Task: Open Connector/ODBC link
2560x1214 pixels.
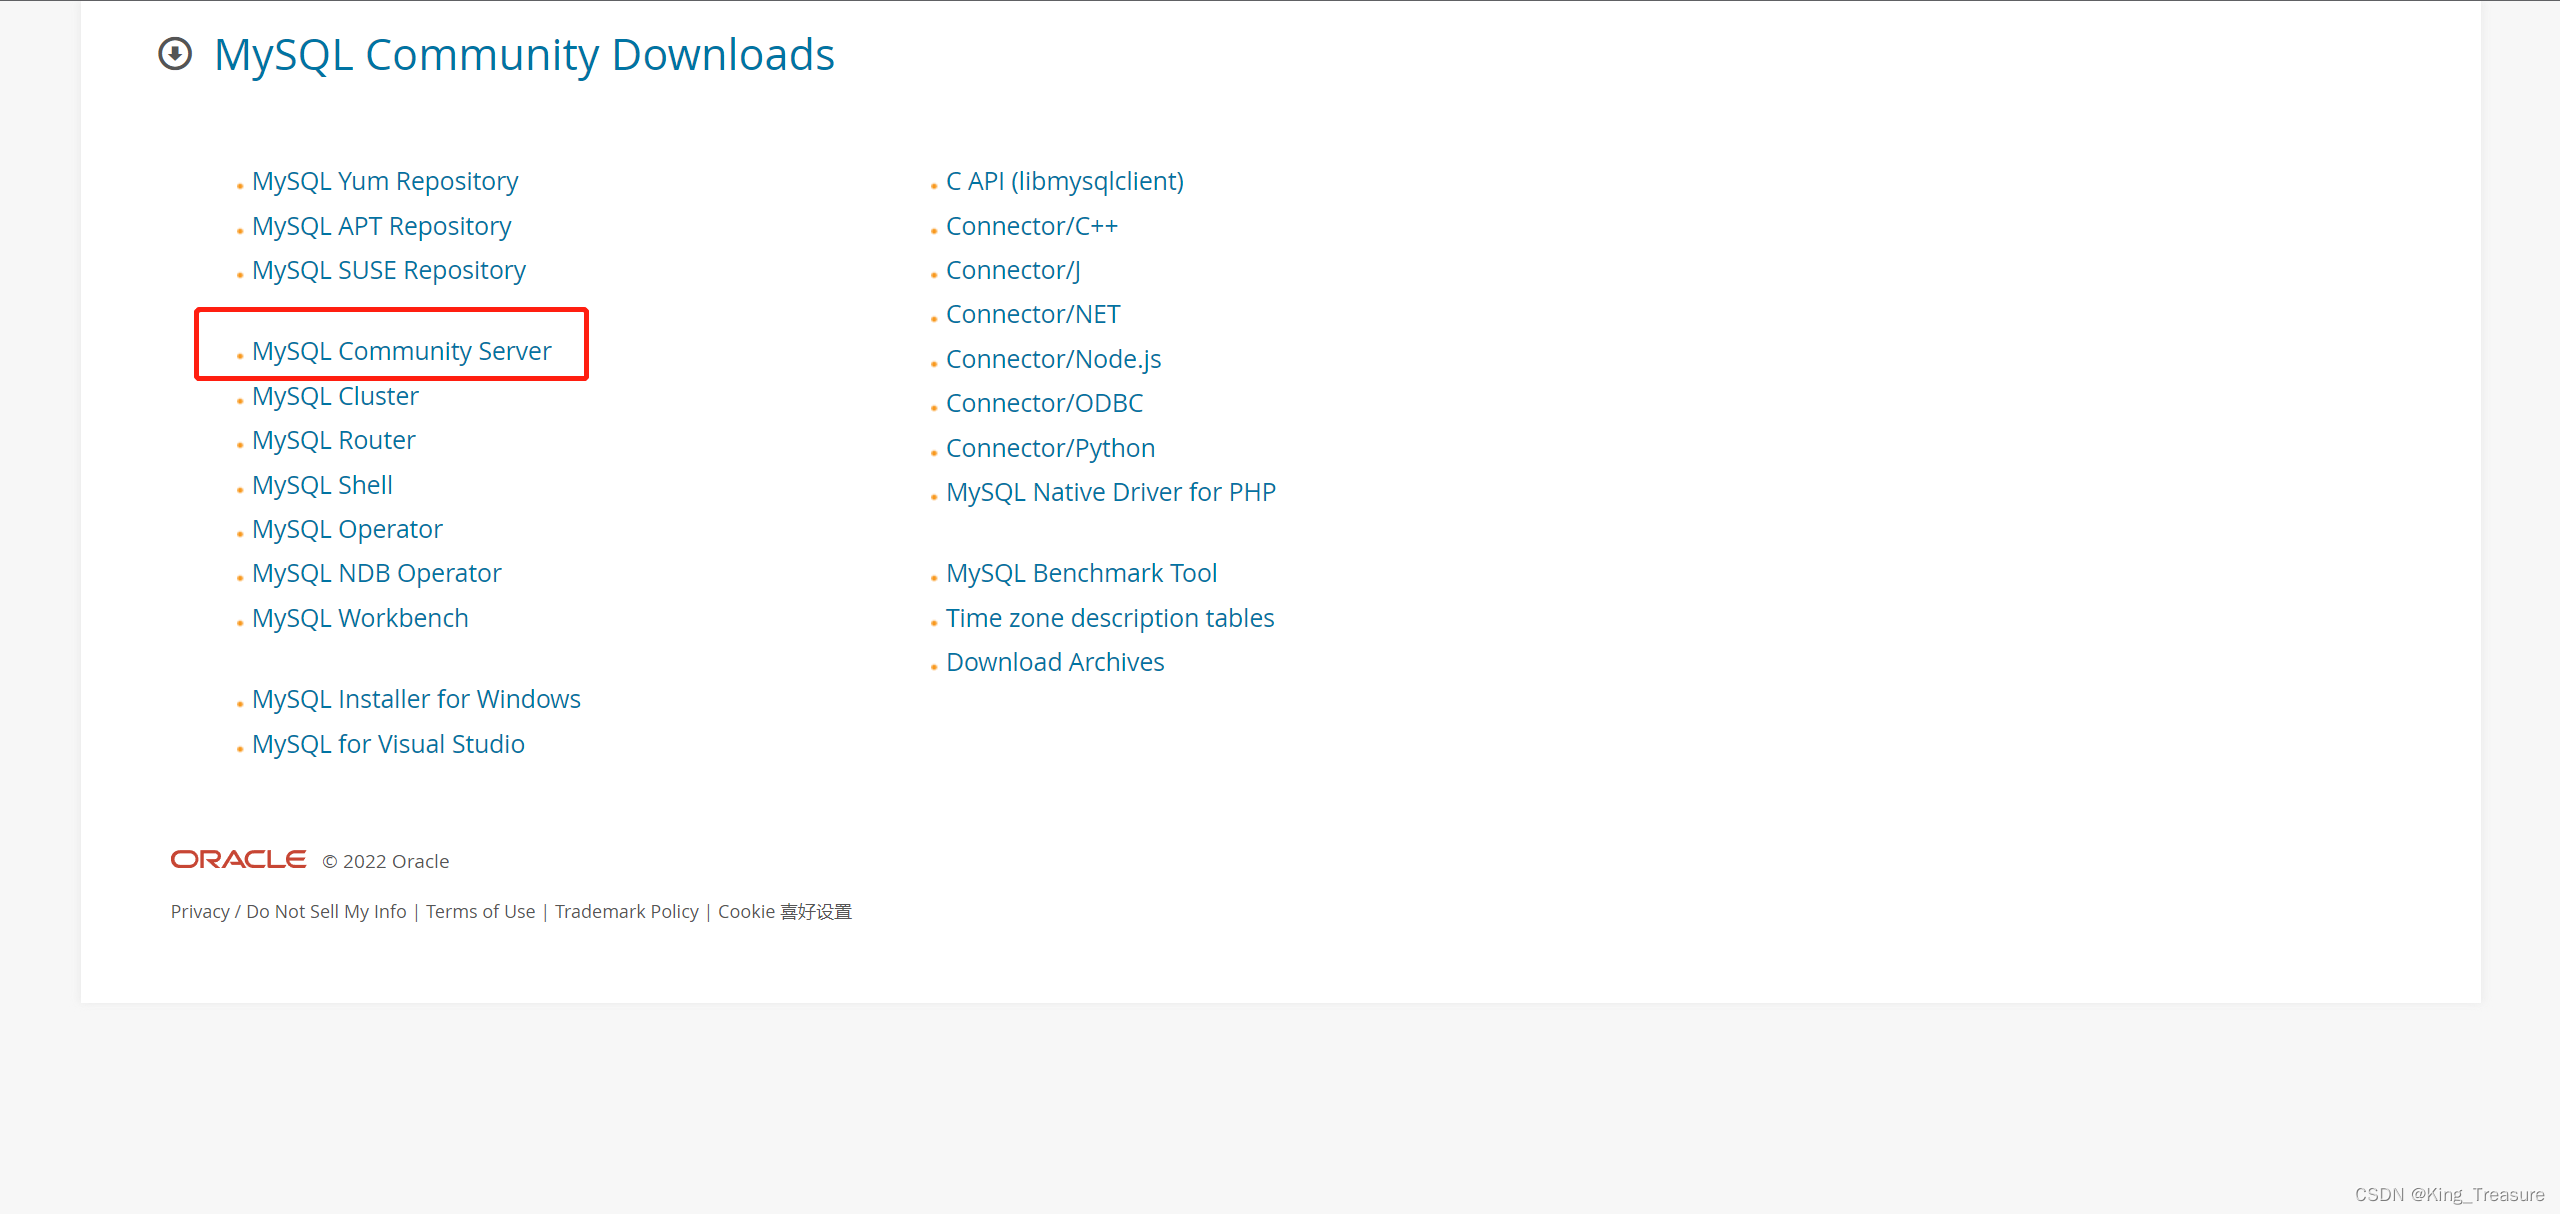Action: pos(1044,403)
